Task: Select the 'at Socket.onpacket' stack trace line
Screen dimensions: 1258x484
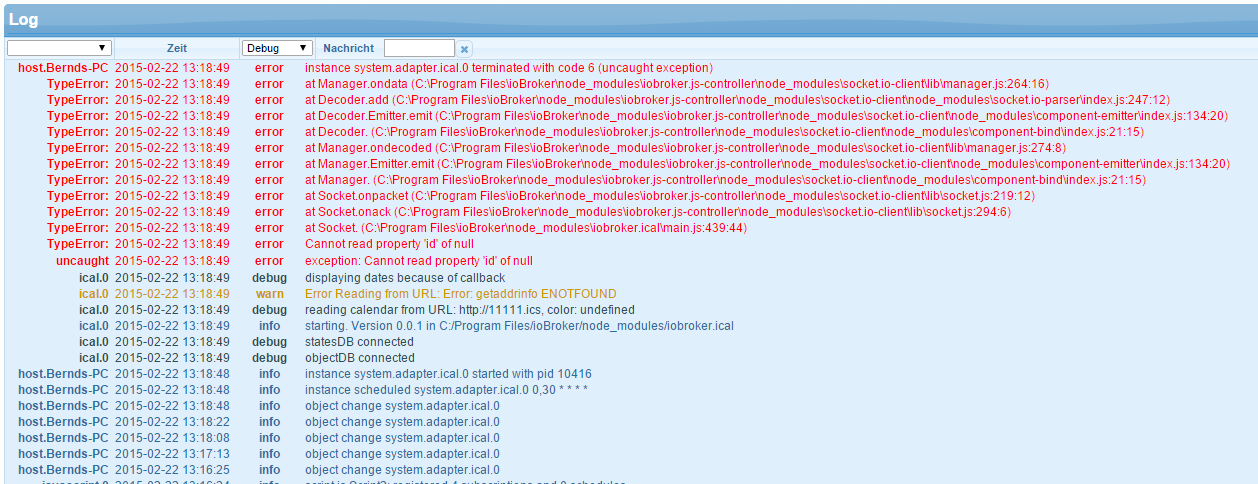Action: pos(670,196)
